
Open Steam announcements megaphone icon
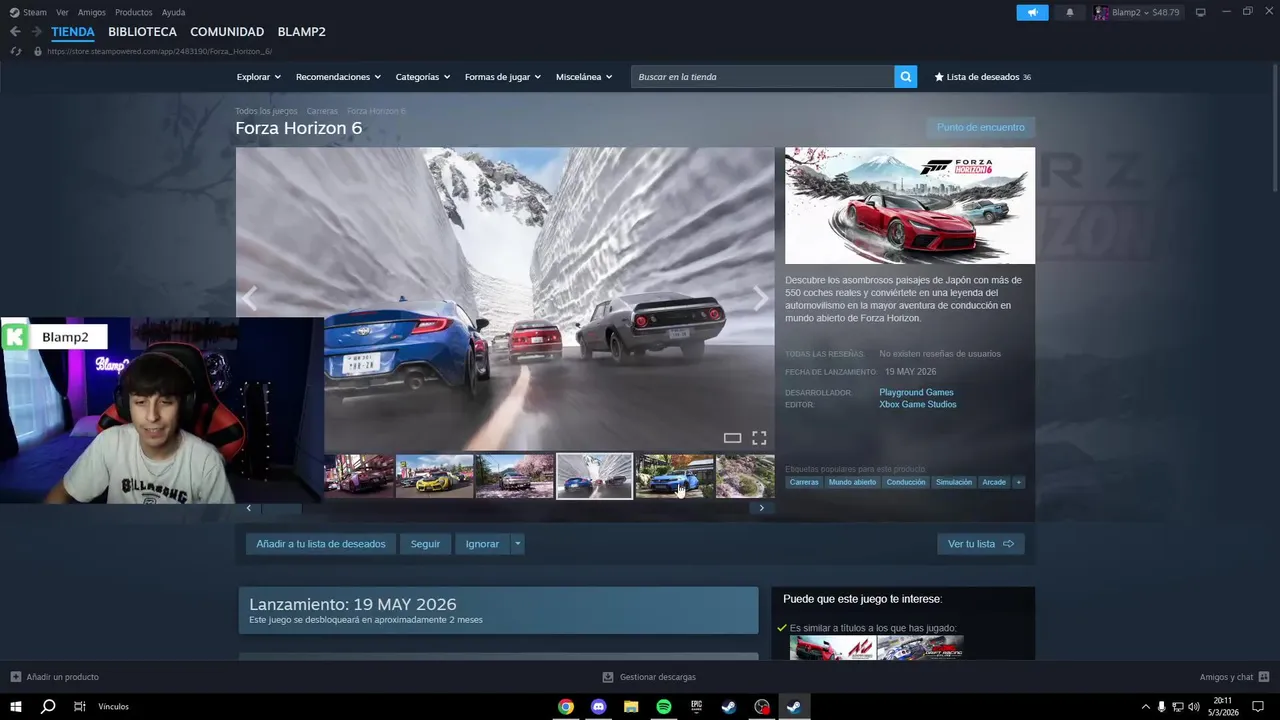[1032, 12]
